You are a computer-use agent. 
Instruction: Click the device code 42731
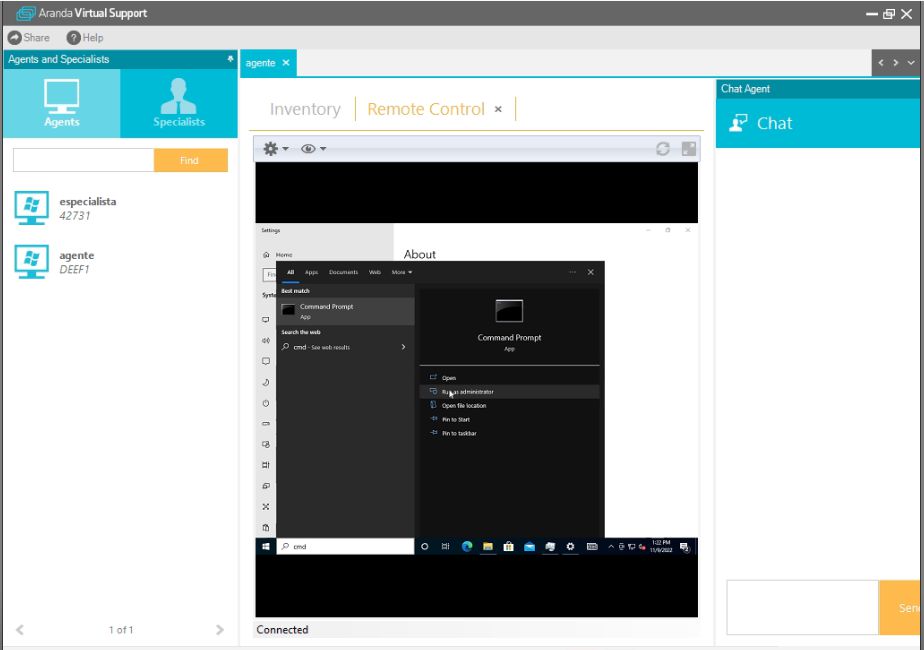tap(75, 216)
